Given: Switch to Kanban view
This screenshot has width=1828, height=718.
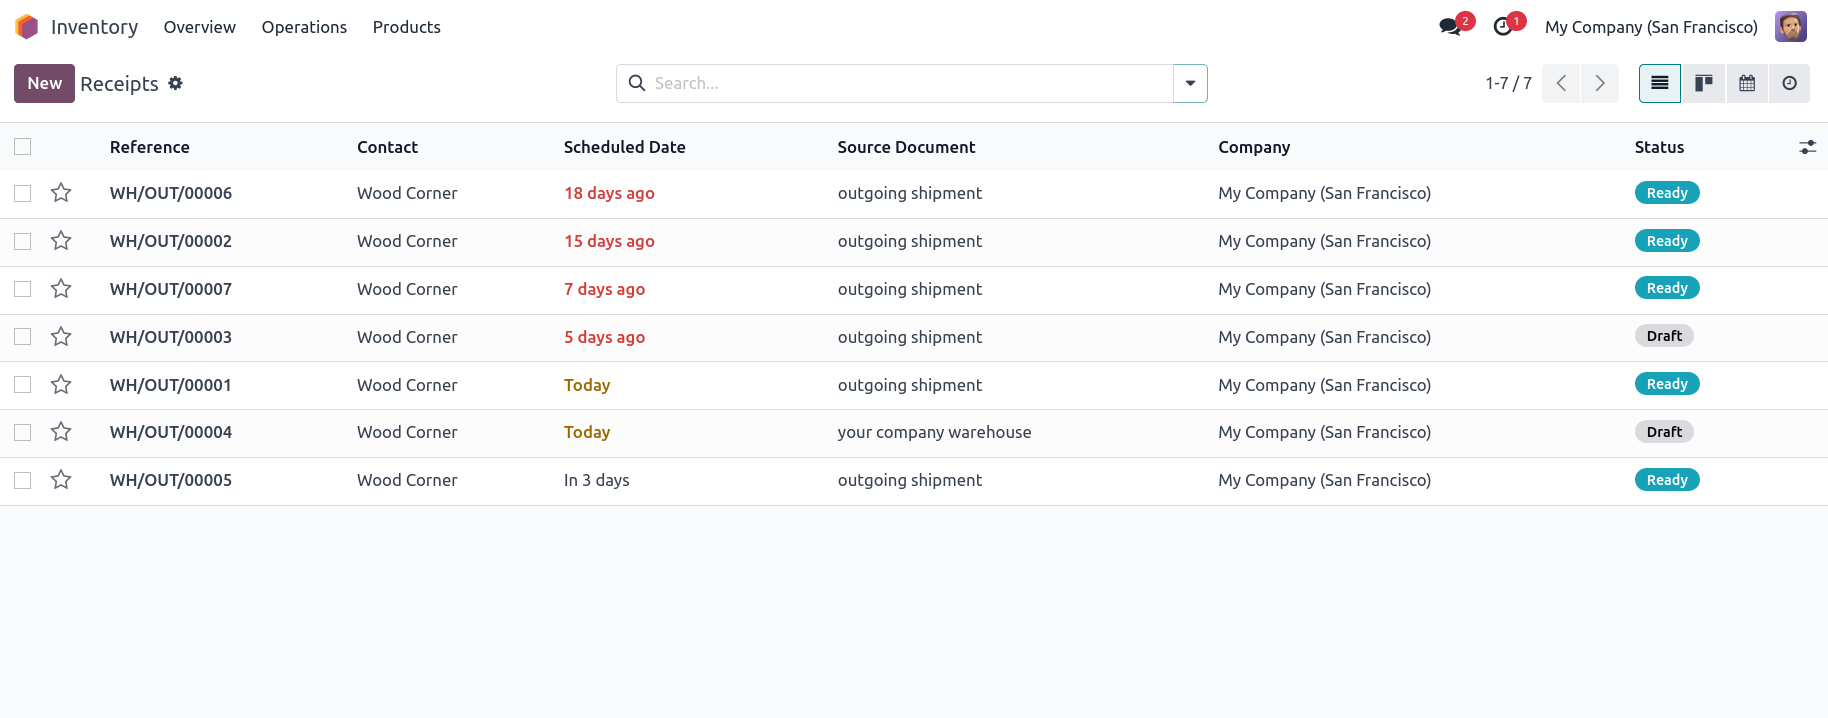Looking at the screenshot, I should coord(1704,83).
